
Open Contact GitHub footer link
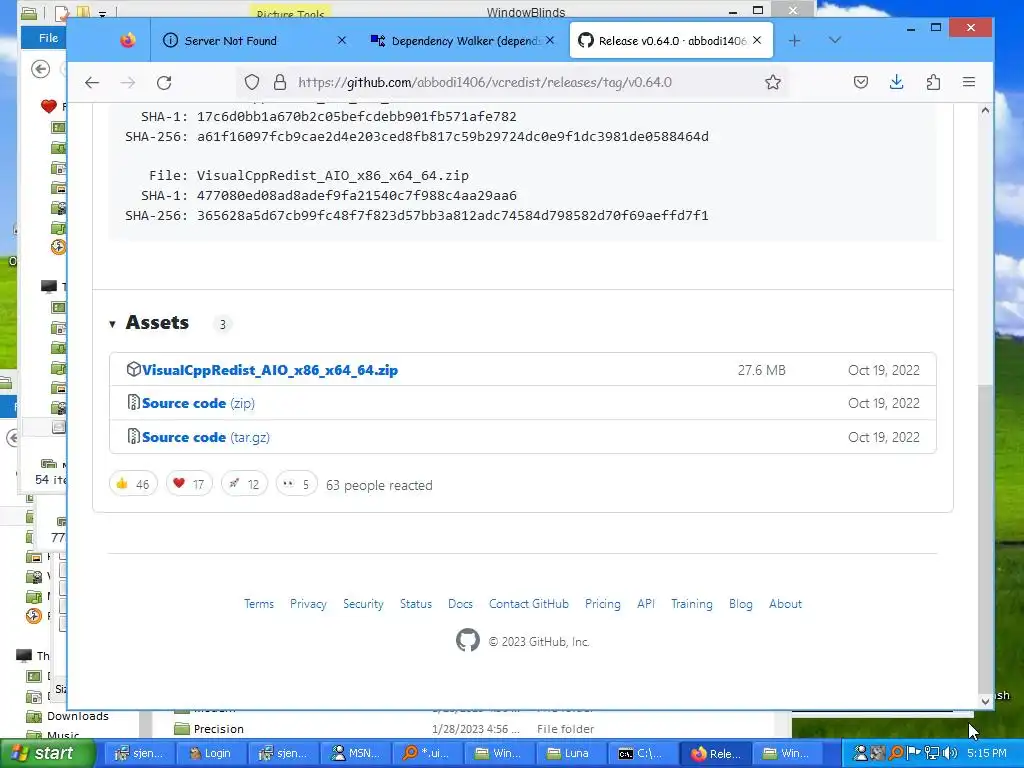tap(529, 604)
